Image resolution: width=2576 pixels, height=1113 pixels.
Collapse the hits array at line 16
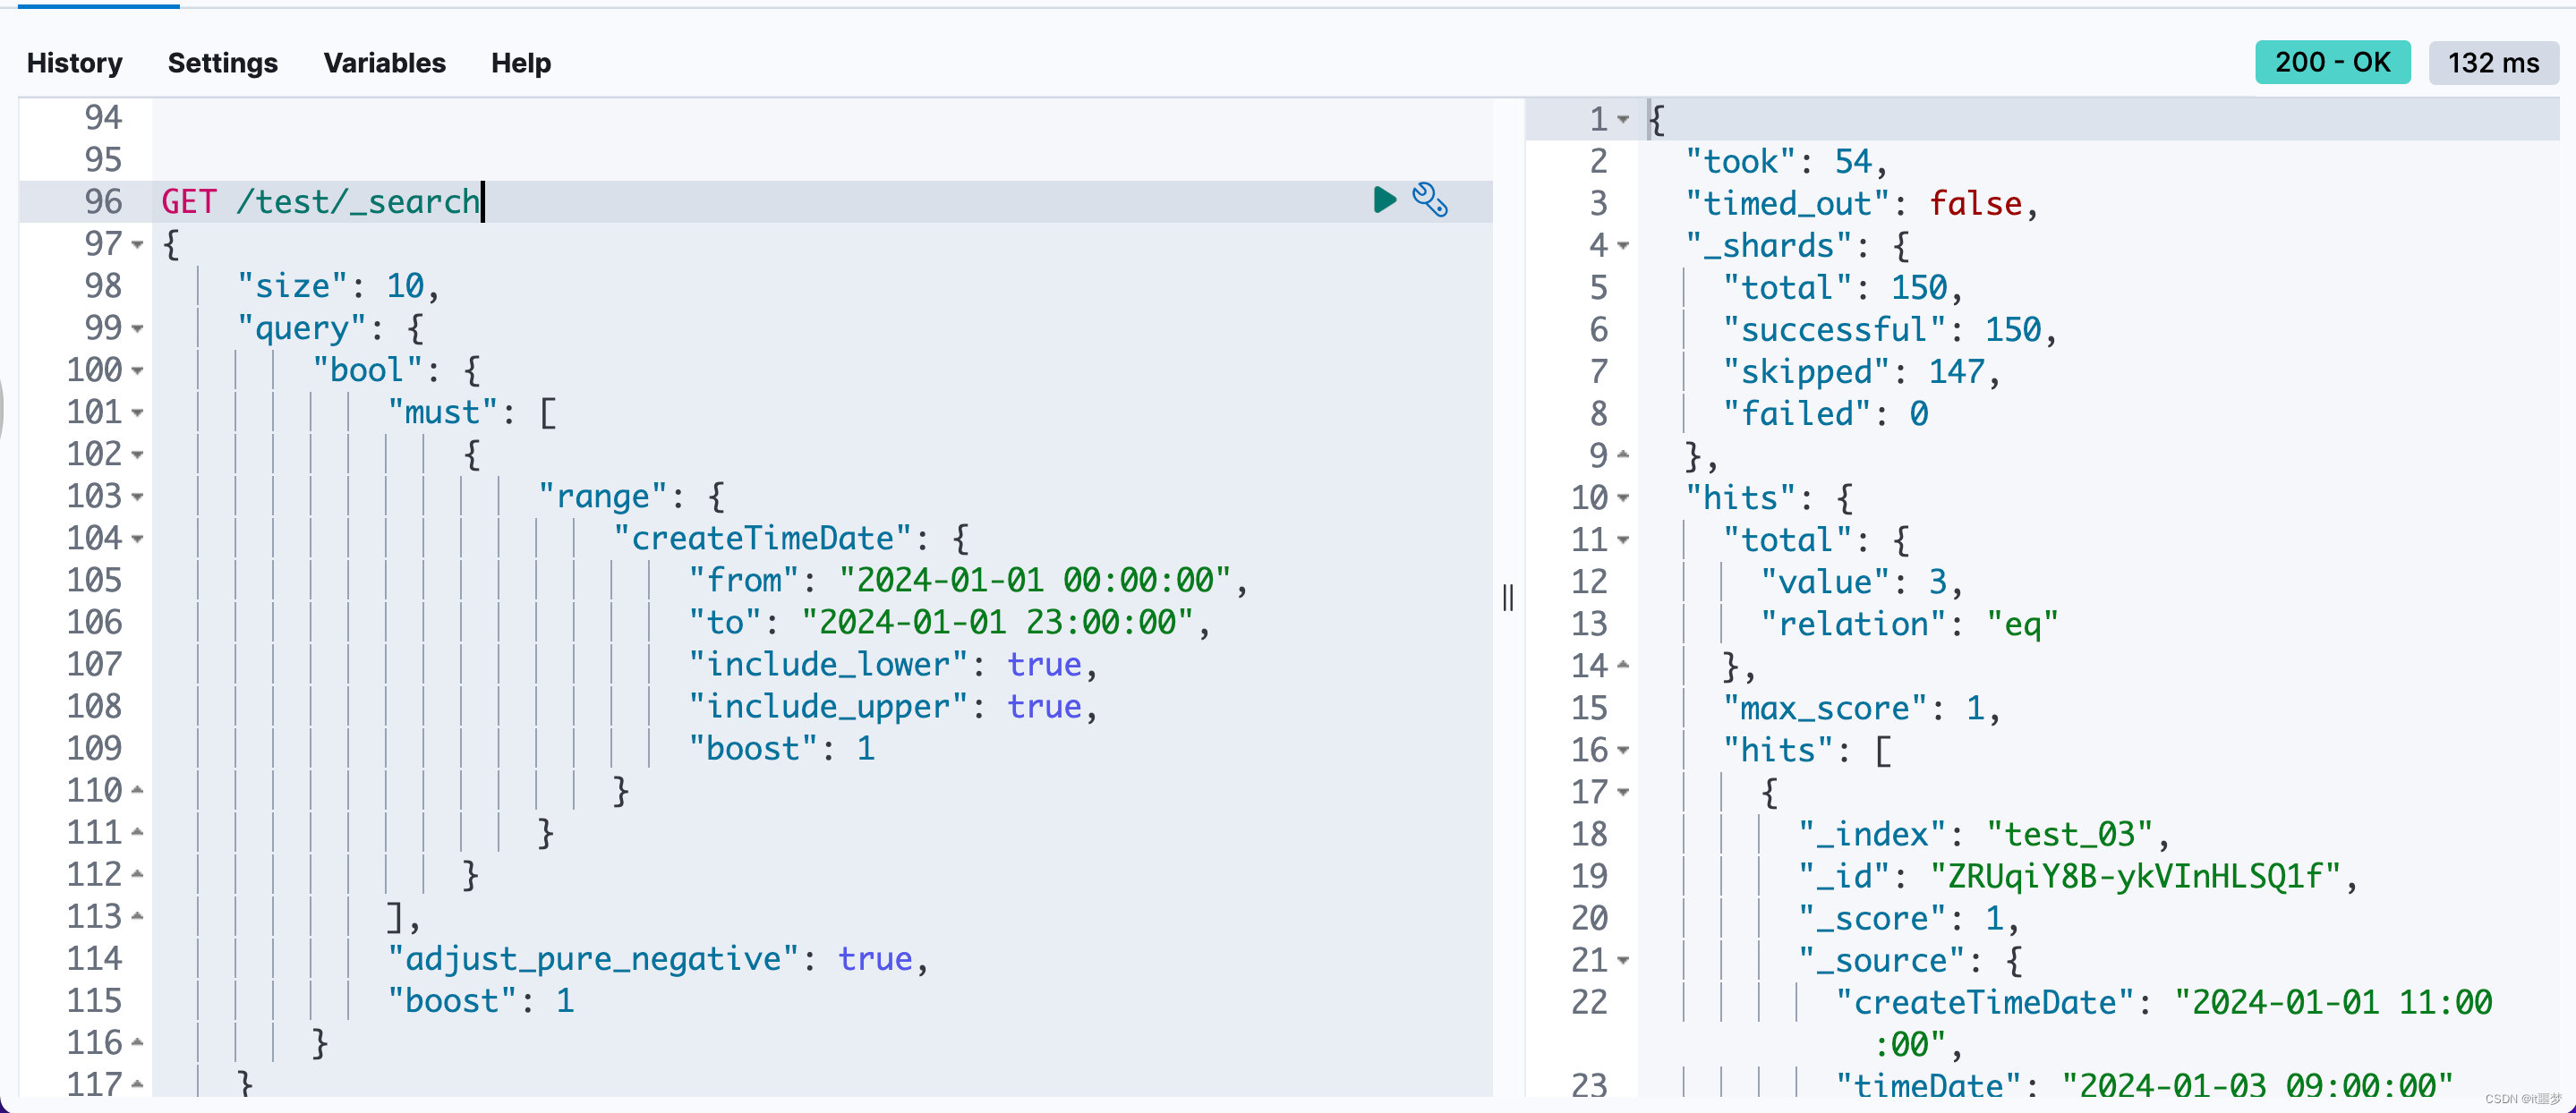tap(1623, 750)
